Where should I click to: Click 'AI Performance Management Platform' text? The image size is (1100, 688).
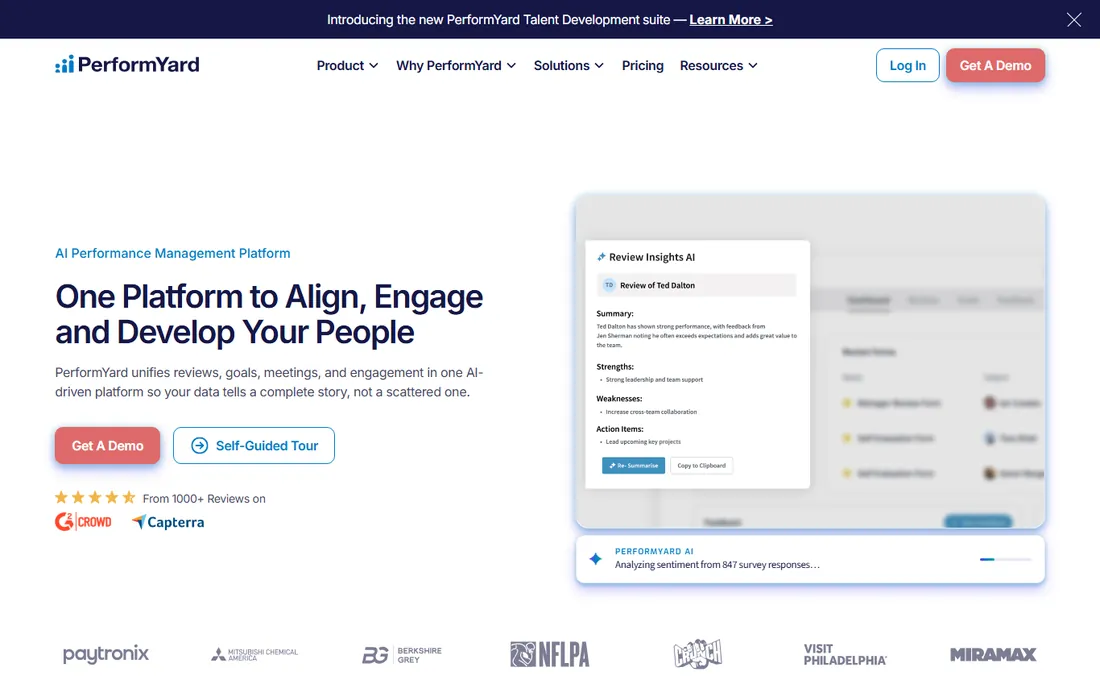tap(173, 253)
